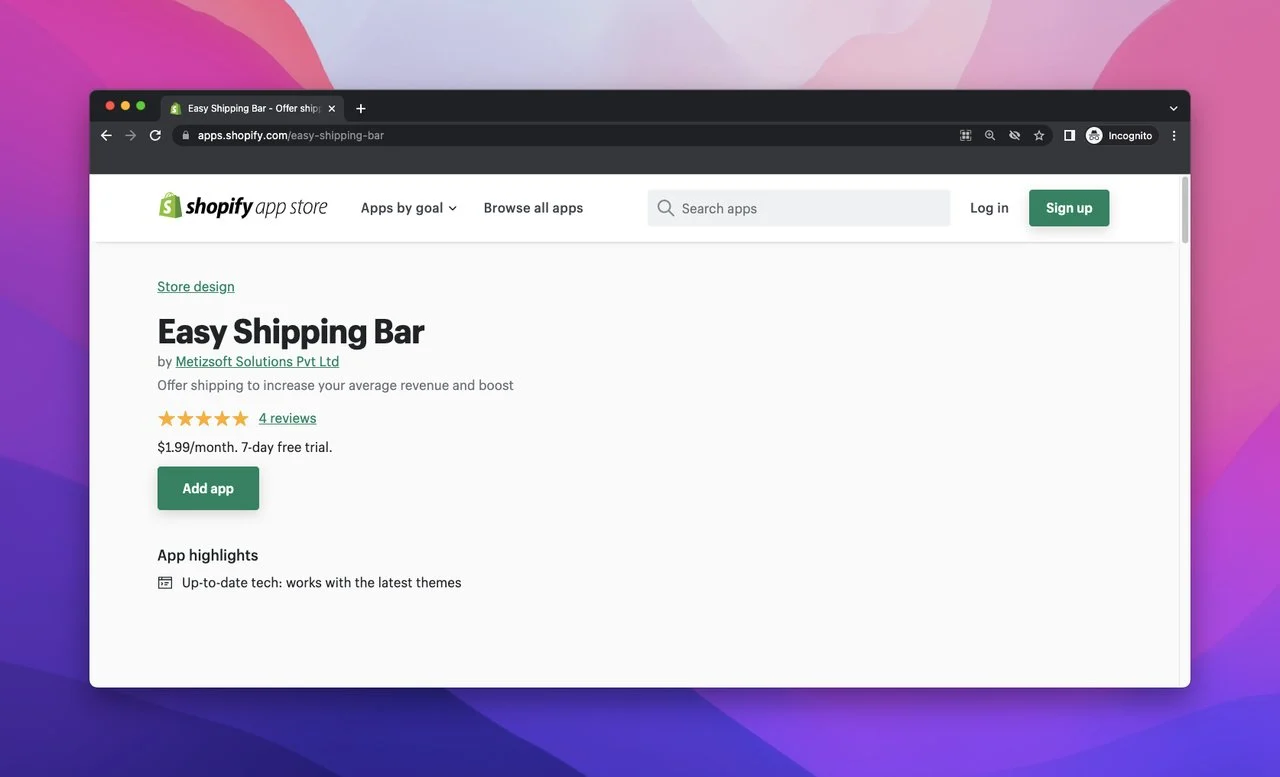Select the Easy Shipping Bar browser tab

(253, 108)
